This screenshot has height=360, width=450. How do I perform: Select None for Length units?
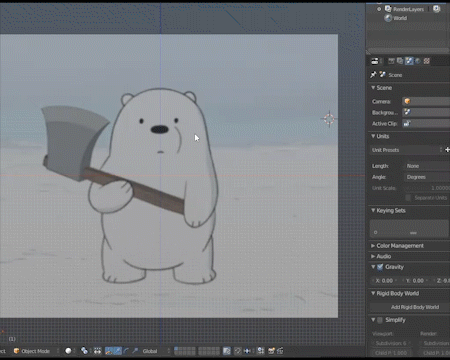pos(427,166)
